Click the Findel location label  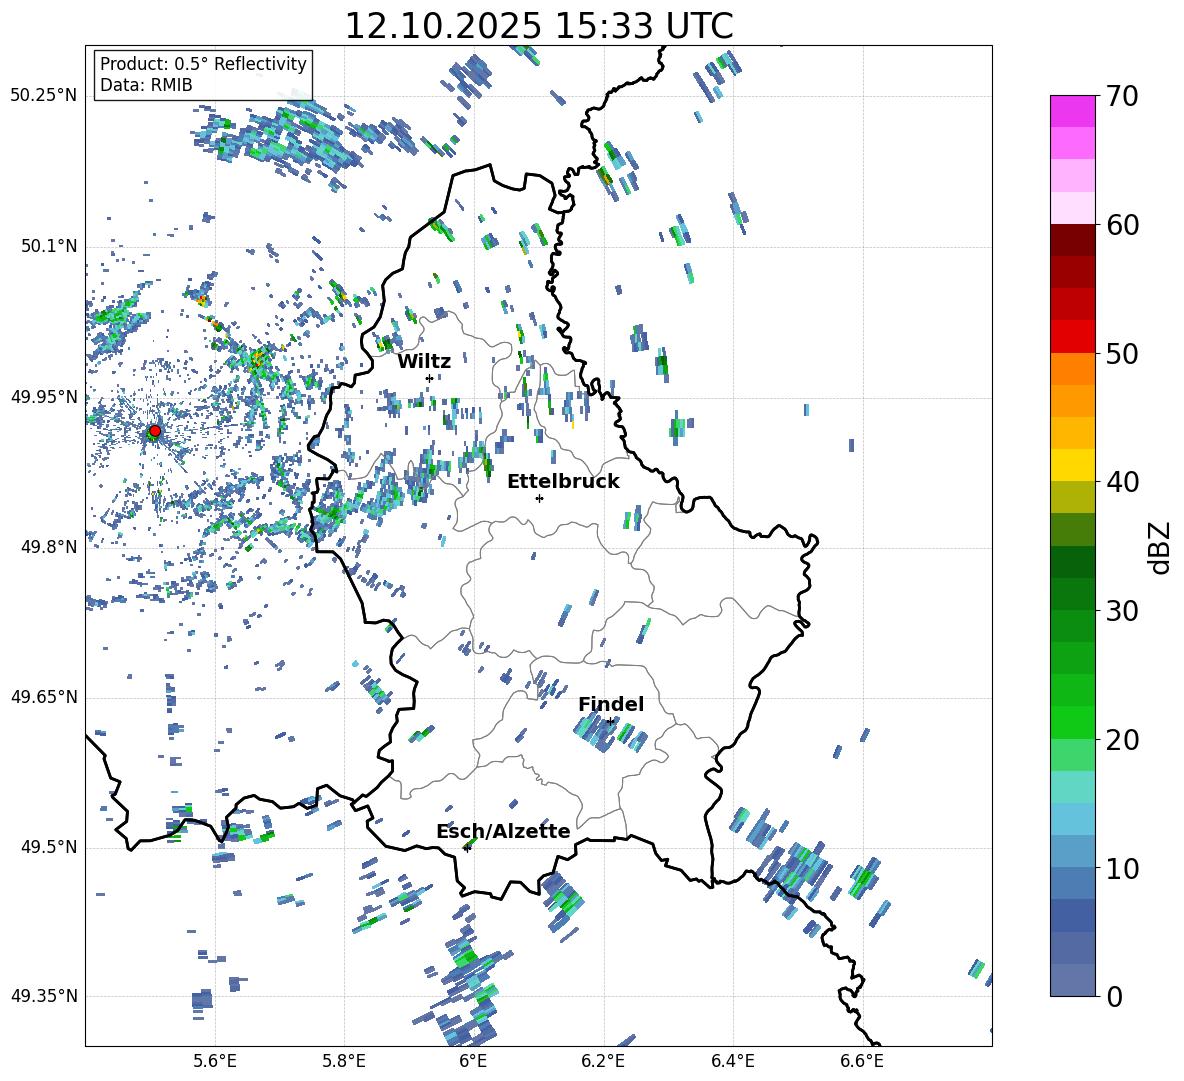pyautogui.click(x=611, y=704)
